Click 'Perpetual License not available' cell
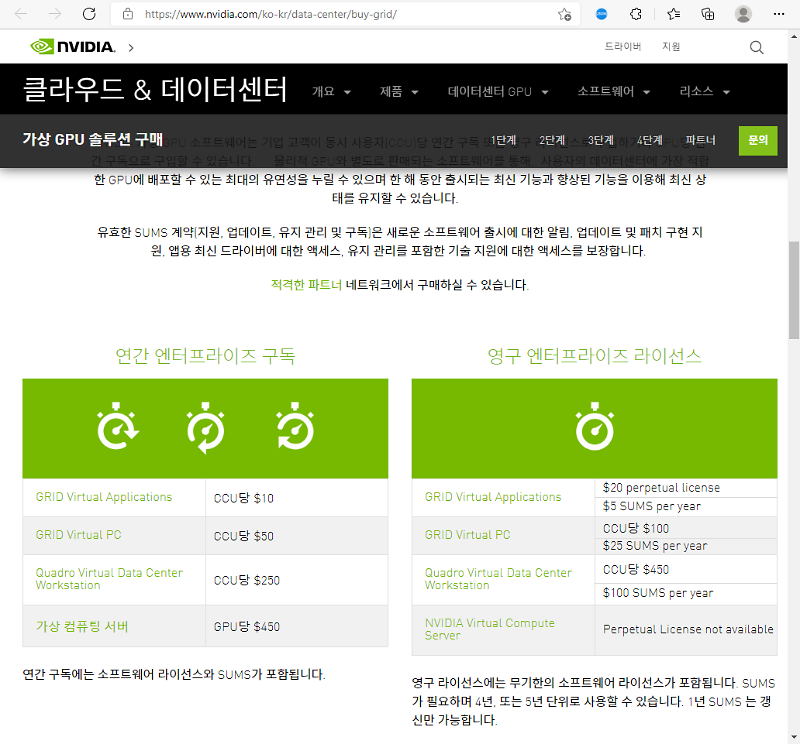 (686, 629)
